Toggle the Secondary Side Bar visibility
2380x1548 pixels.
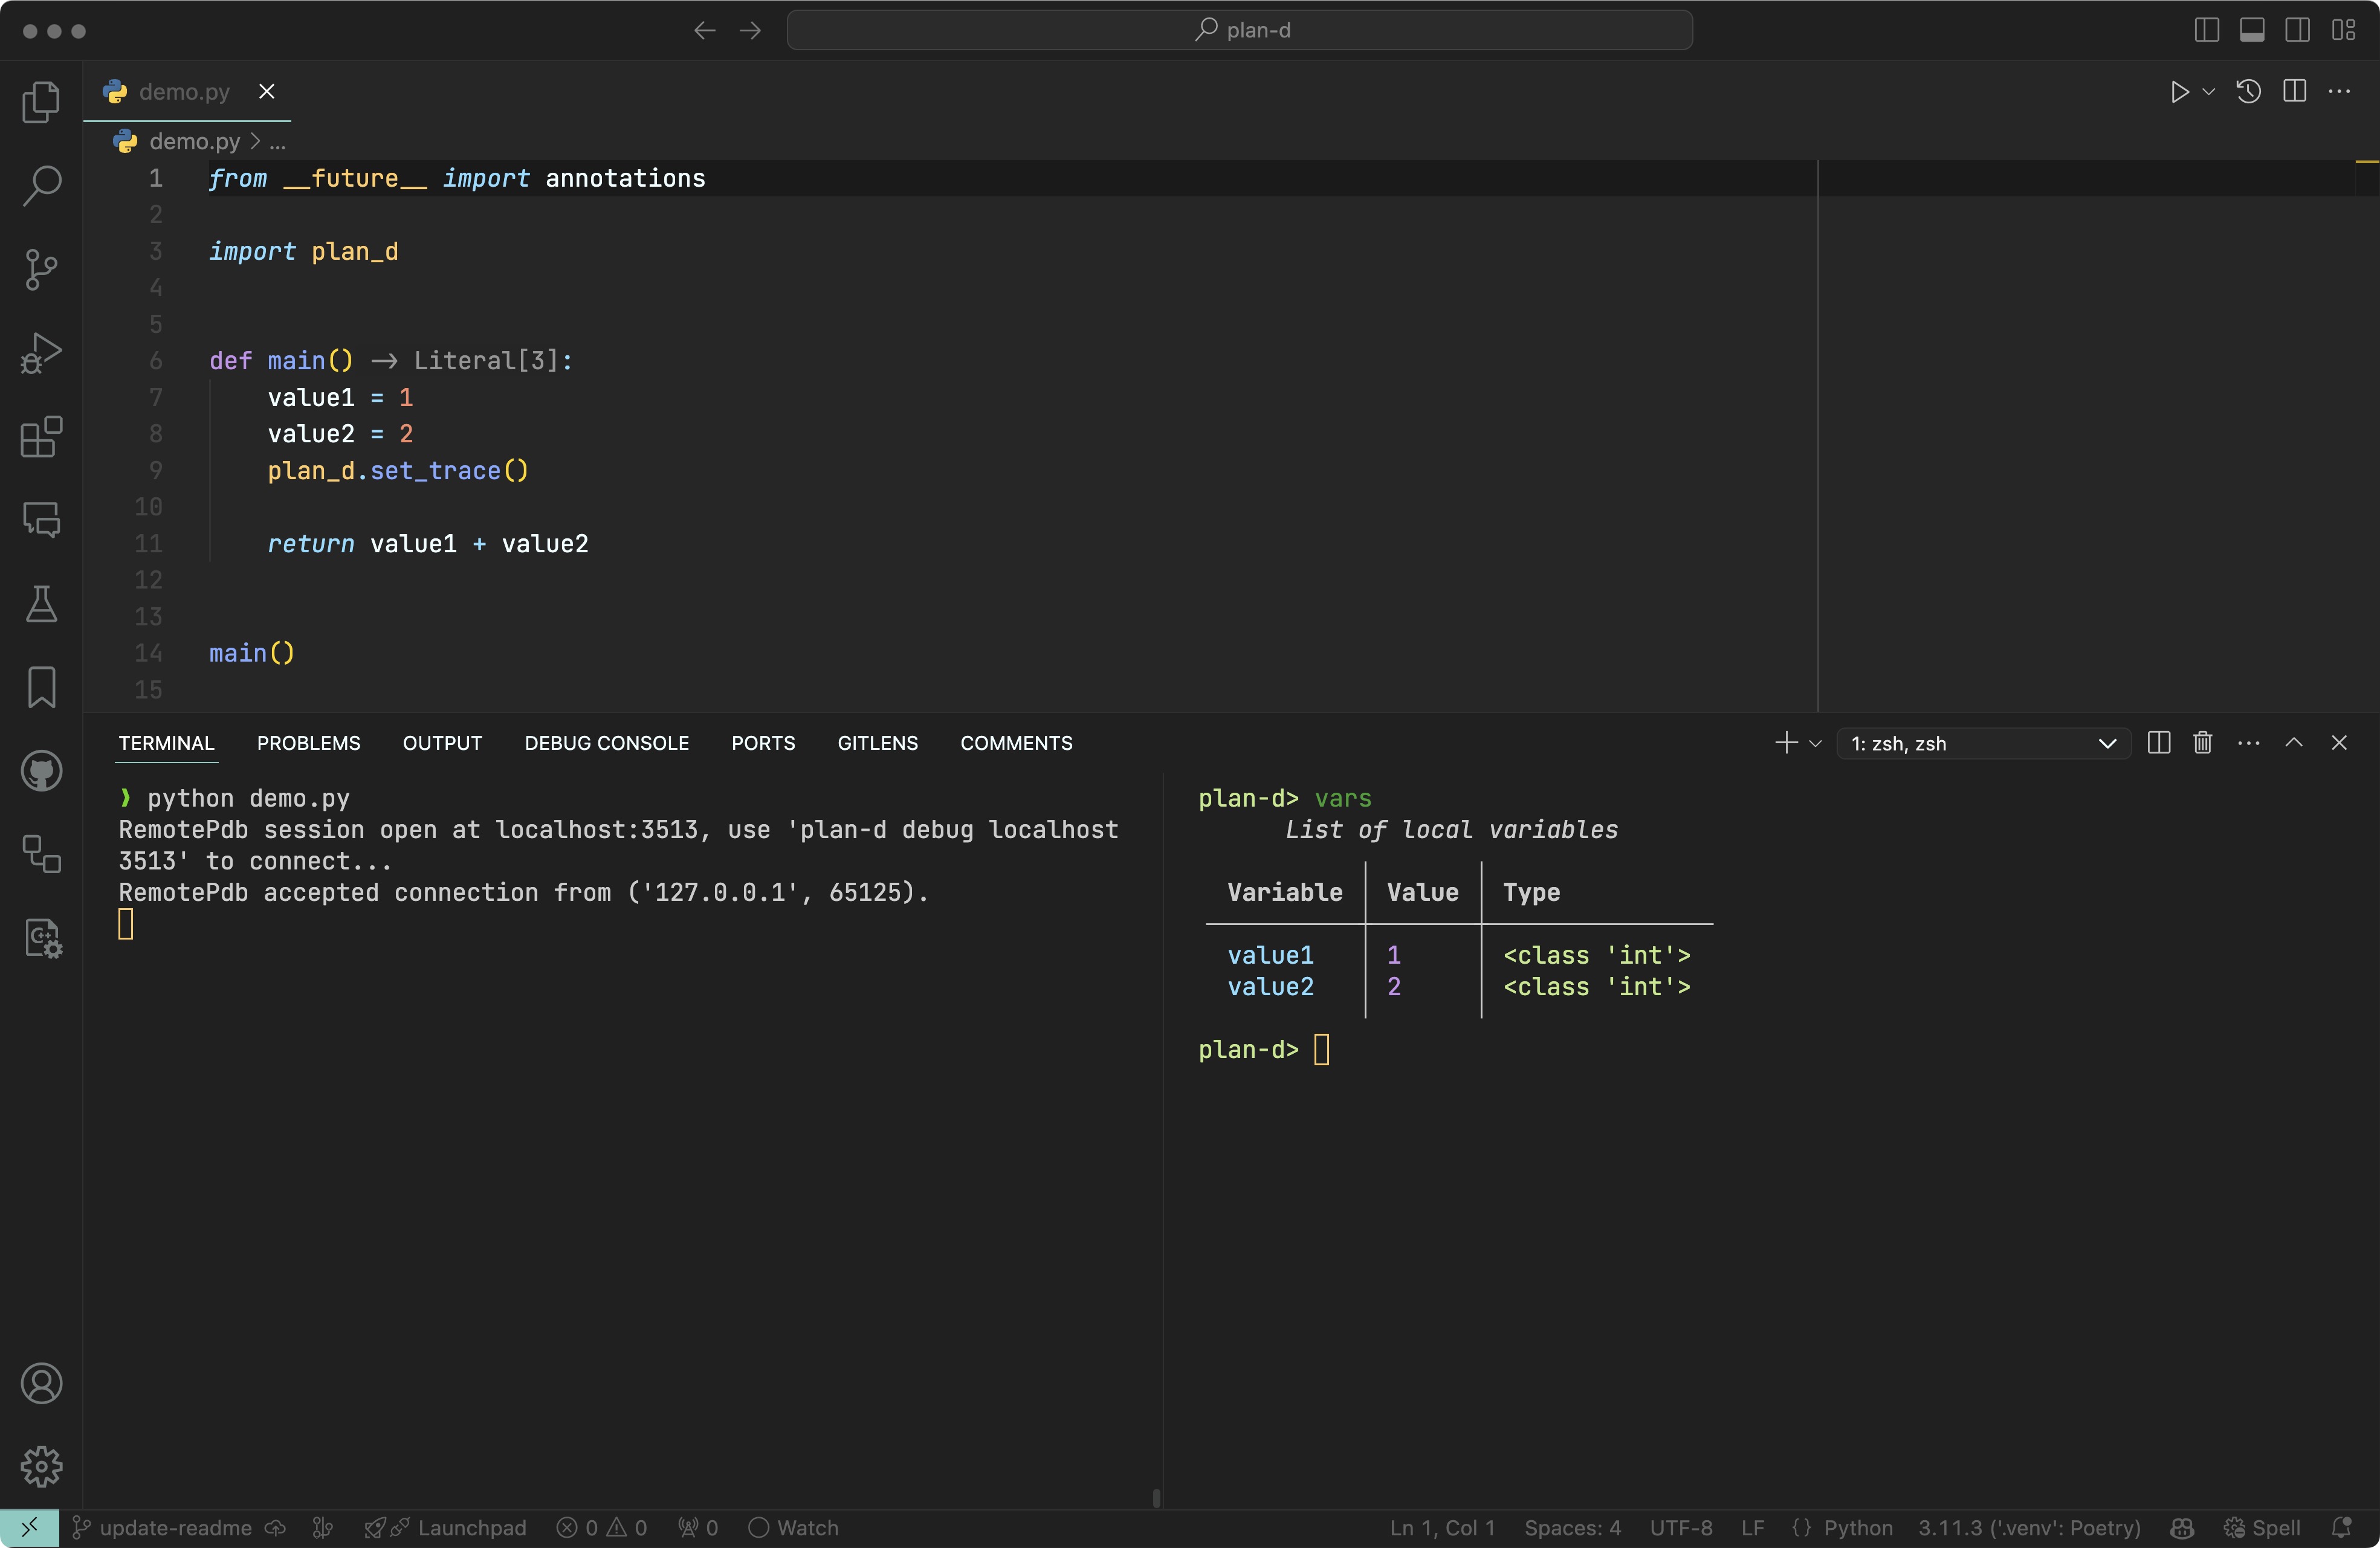[2297, 30]
